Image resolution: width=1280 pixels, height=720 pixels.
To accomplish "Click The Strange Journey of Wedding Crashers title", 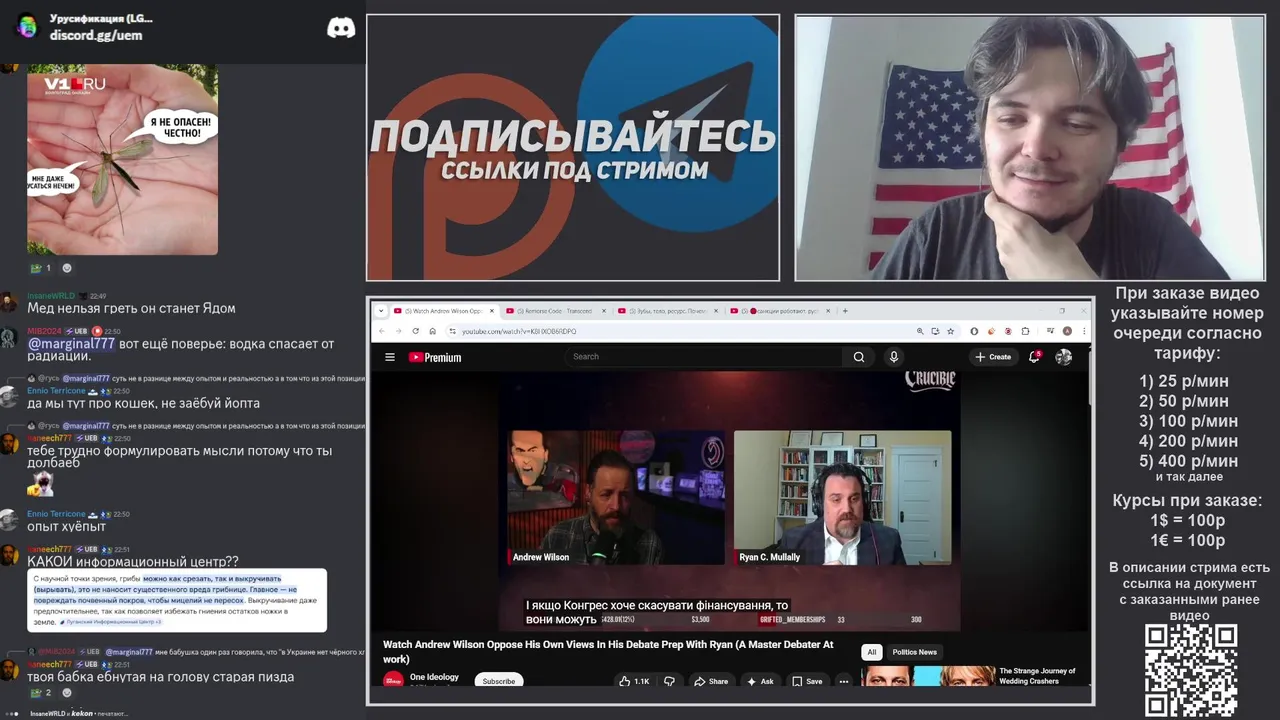I will [1037, 676].
